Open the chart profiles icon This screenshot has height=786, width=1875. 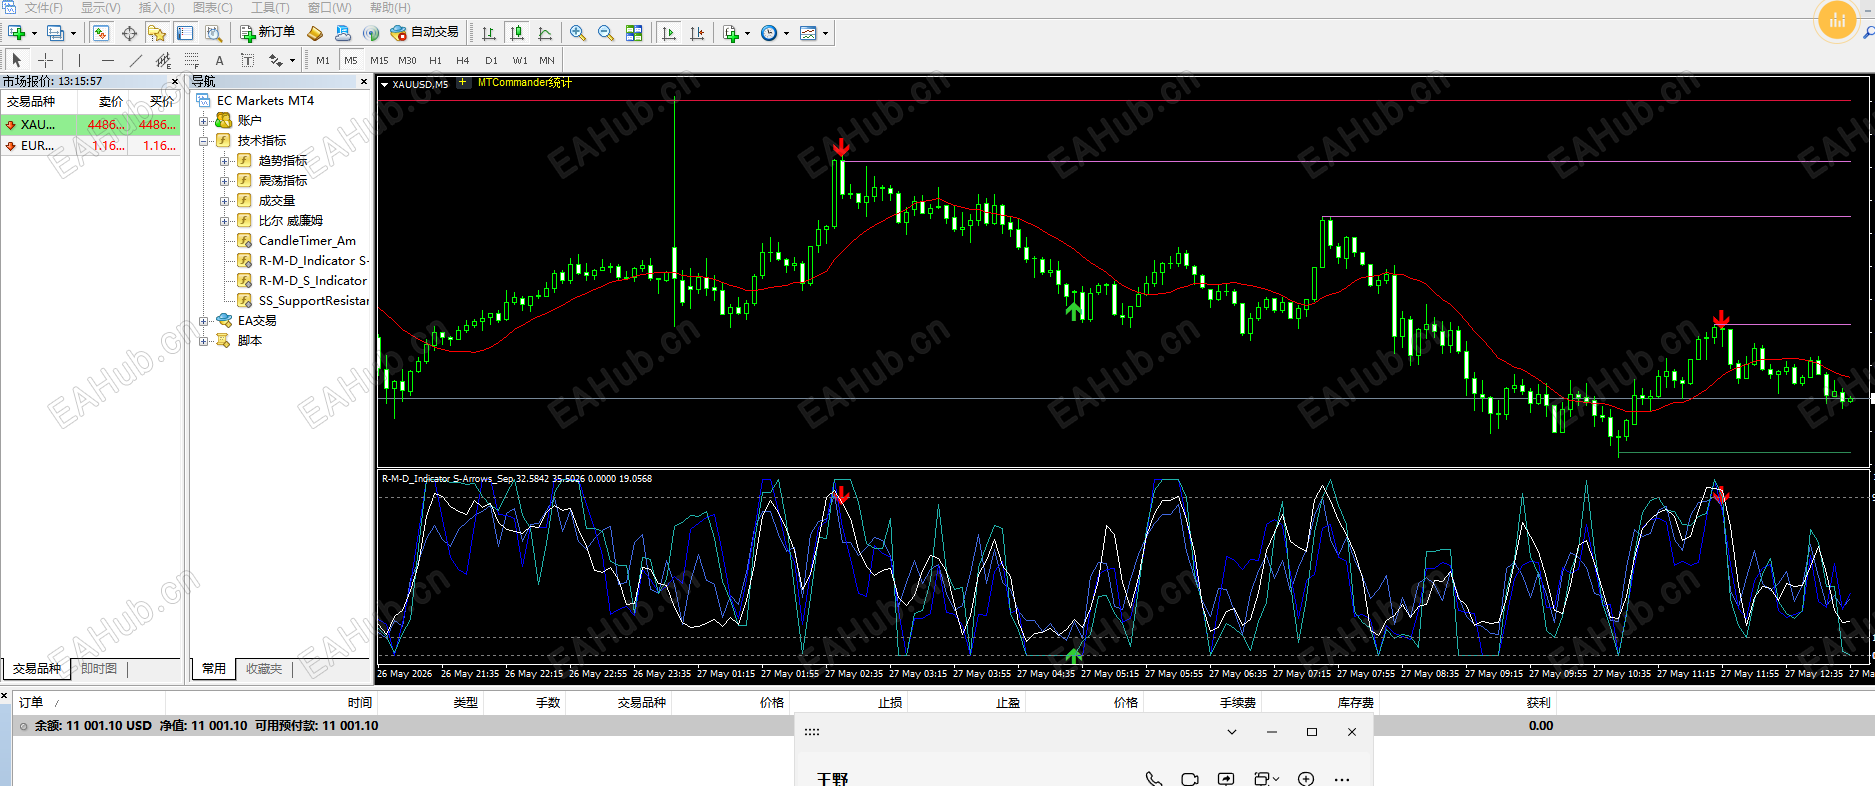click(55, 33)
